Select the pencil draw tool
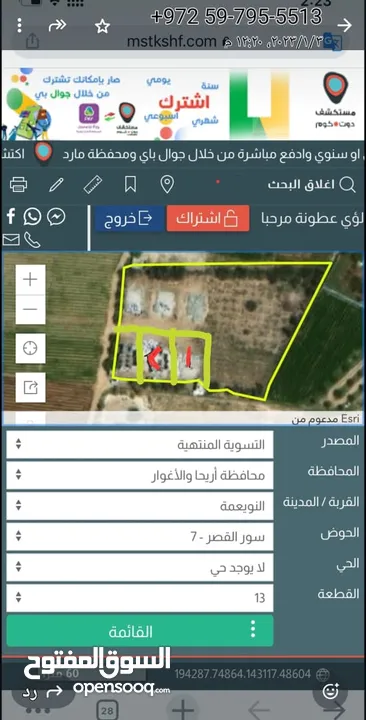This screenshot has height=720, width=366. pos(56,185)
